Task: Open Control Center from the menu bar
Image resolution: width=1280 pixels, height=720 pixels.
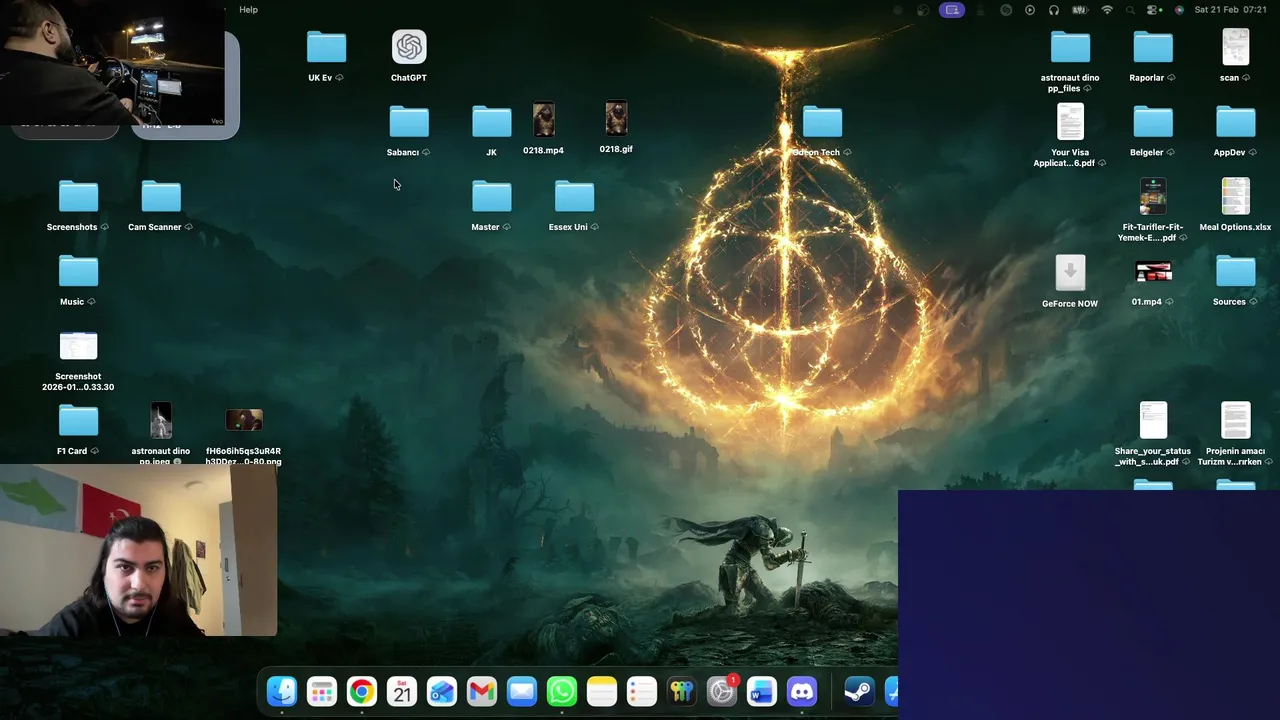Action: (x=1154, y=10)
